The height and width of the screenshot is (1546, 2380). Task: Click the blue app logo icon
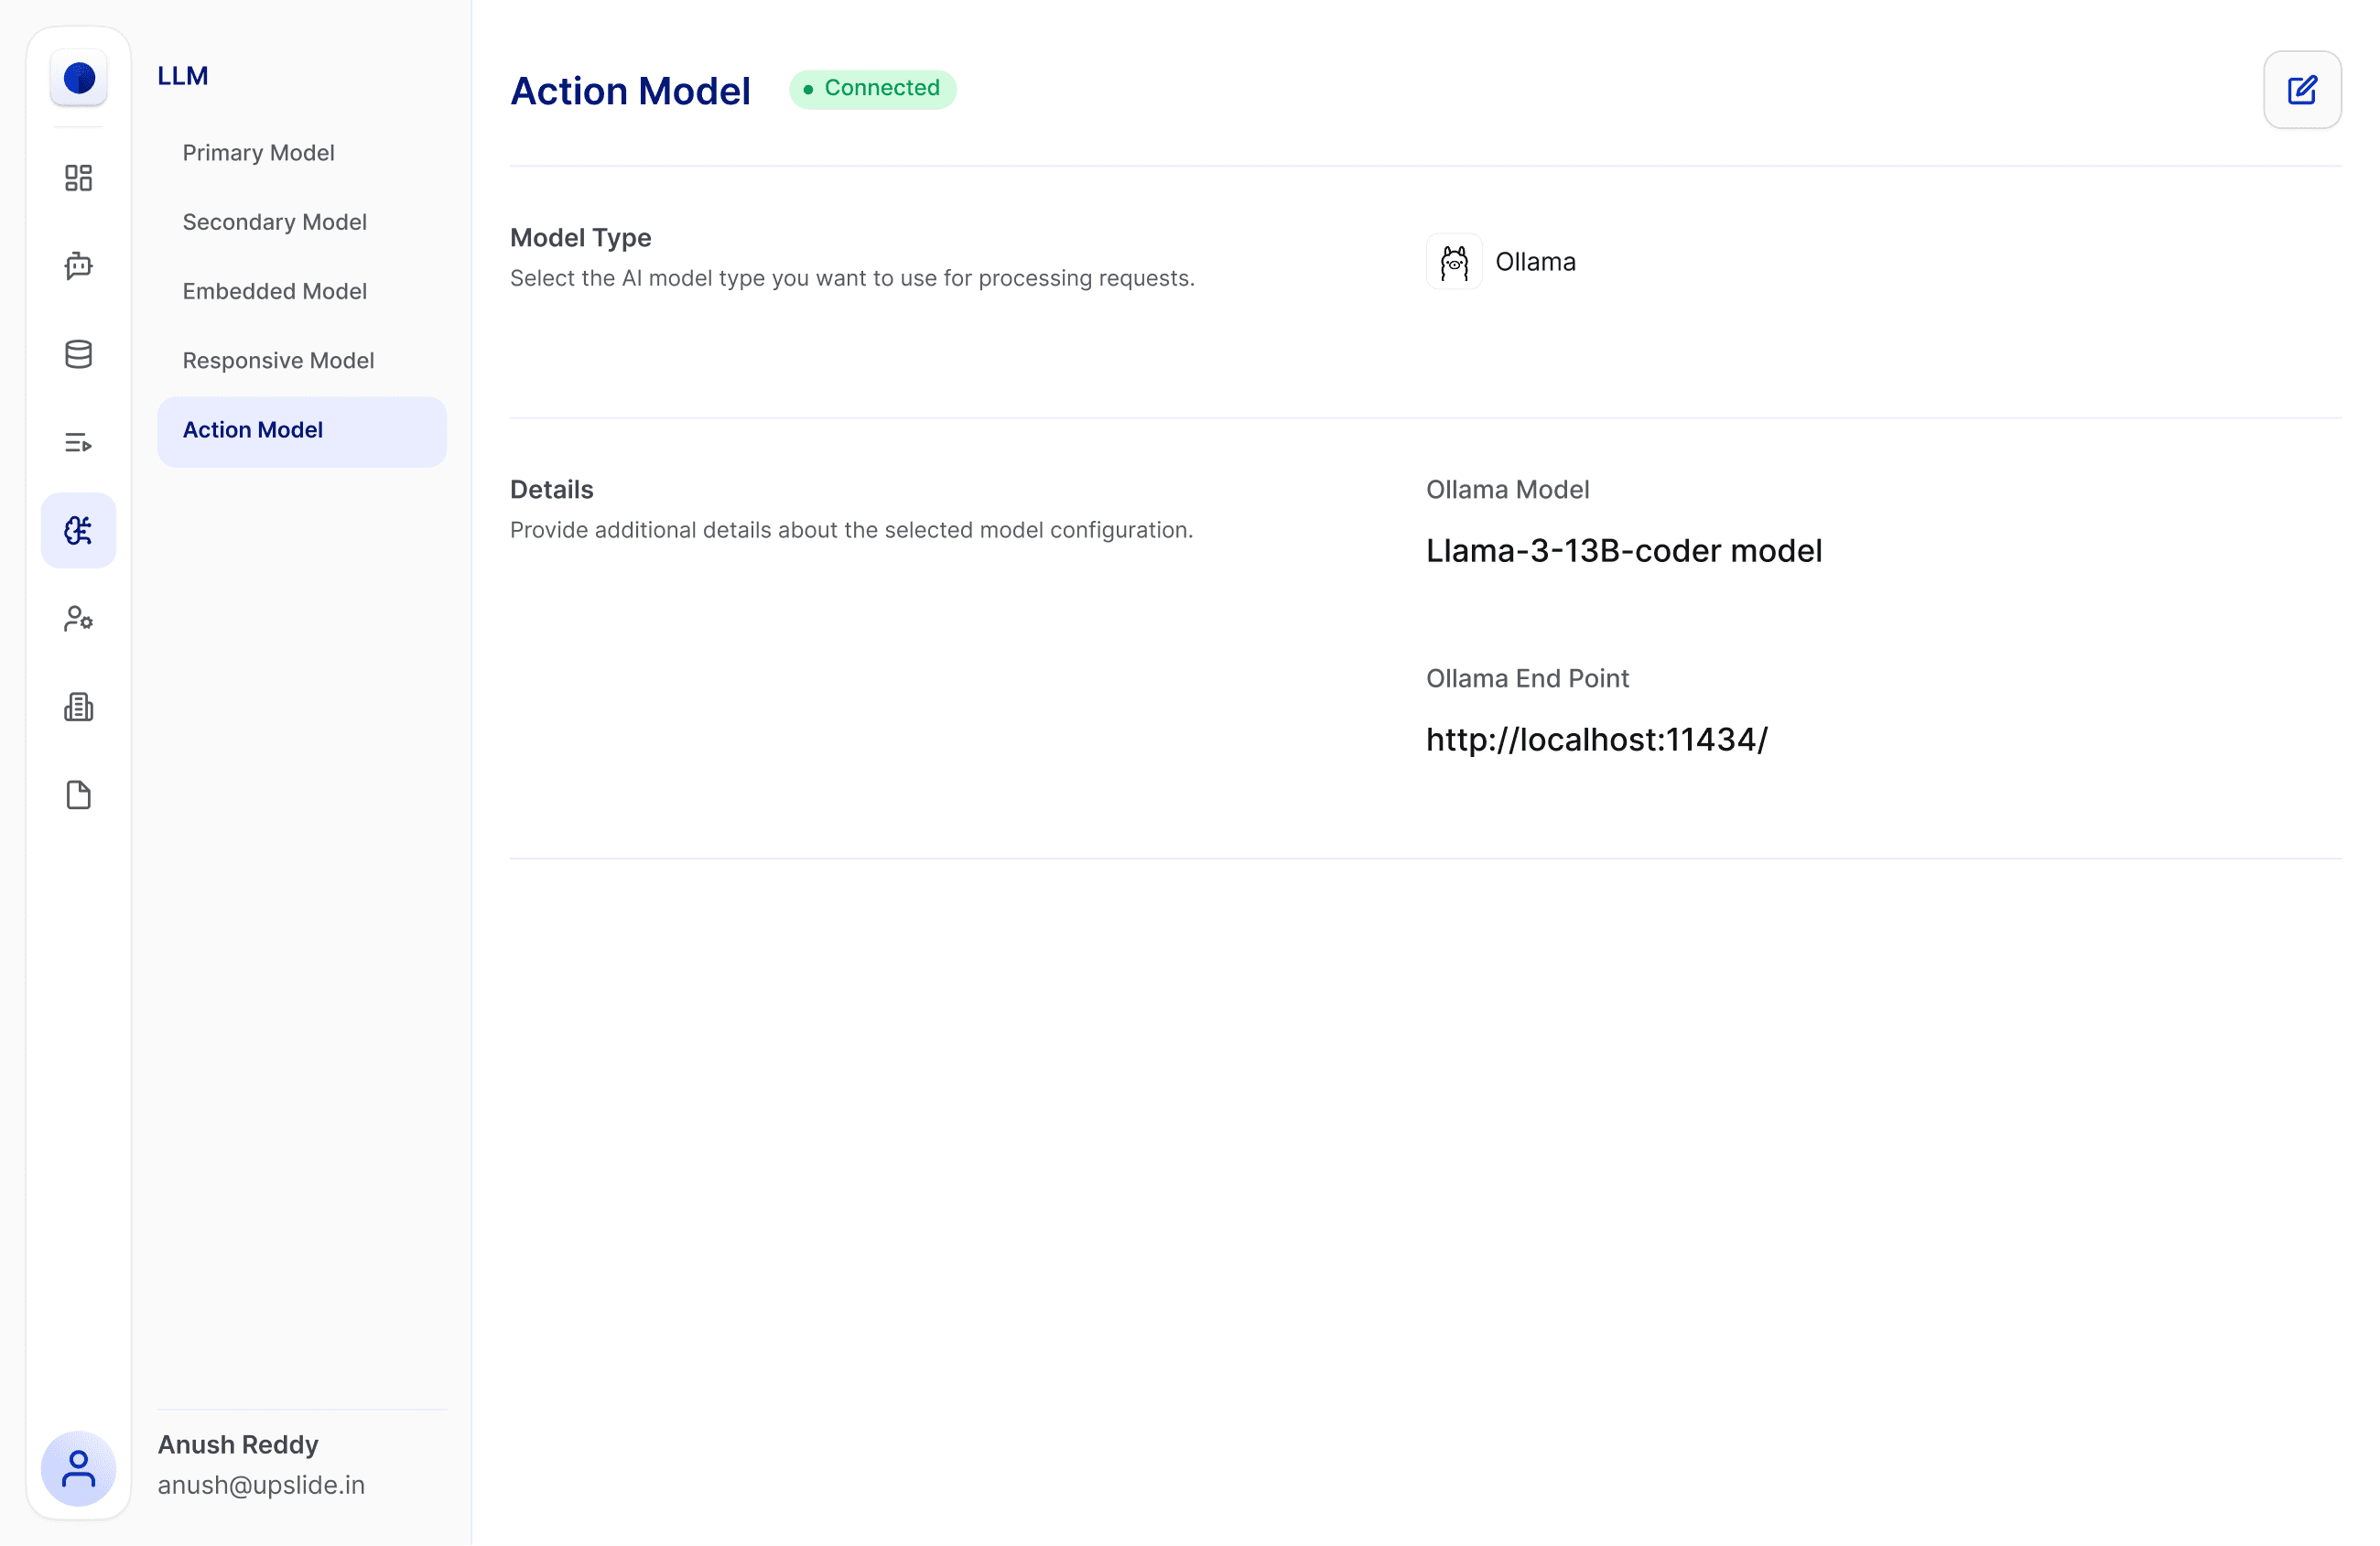79,78
